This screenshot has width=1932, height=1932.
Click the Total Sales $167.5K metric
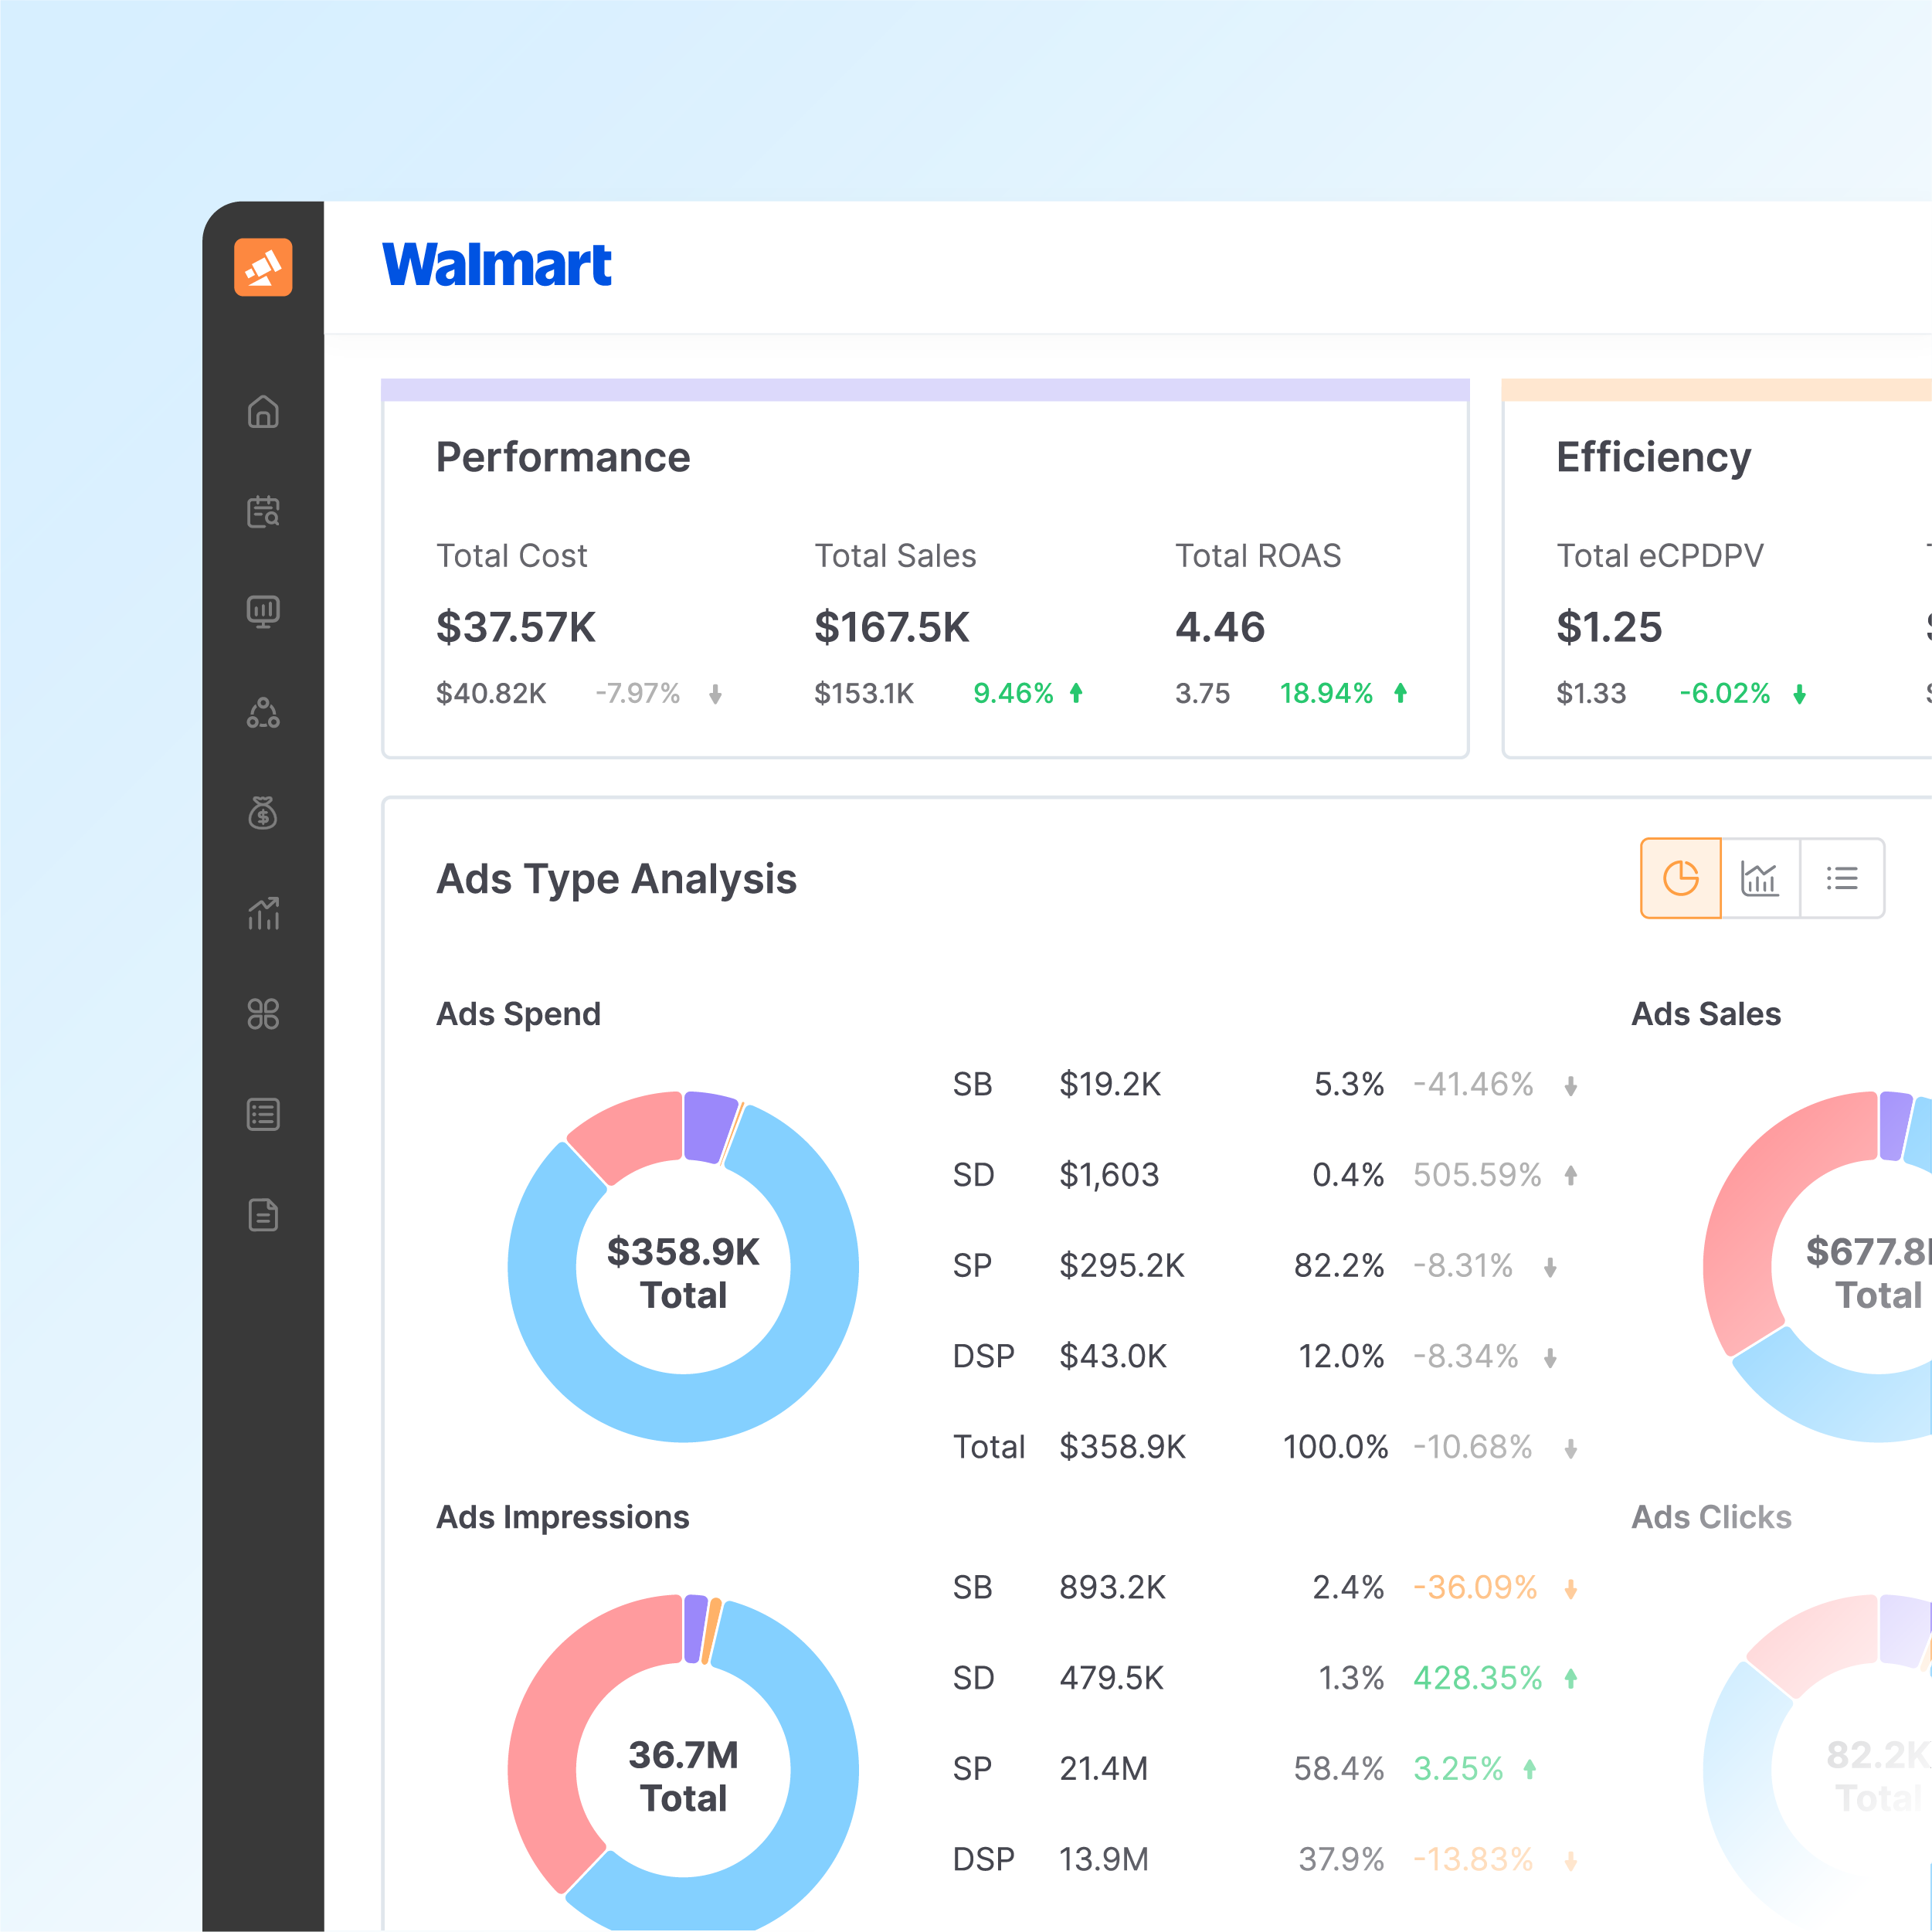click(x=891, y=627)
